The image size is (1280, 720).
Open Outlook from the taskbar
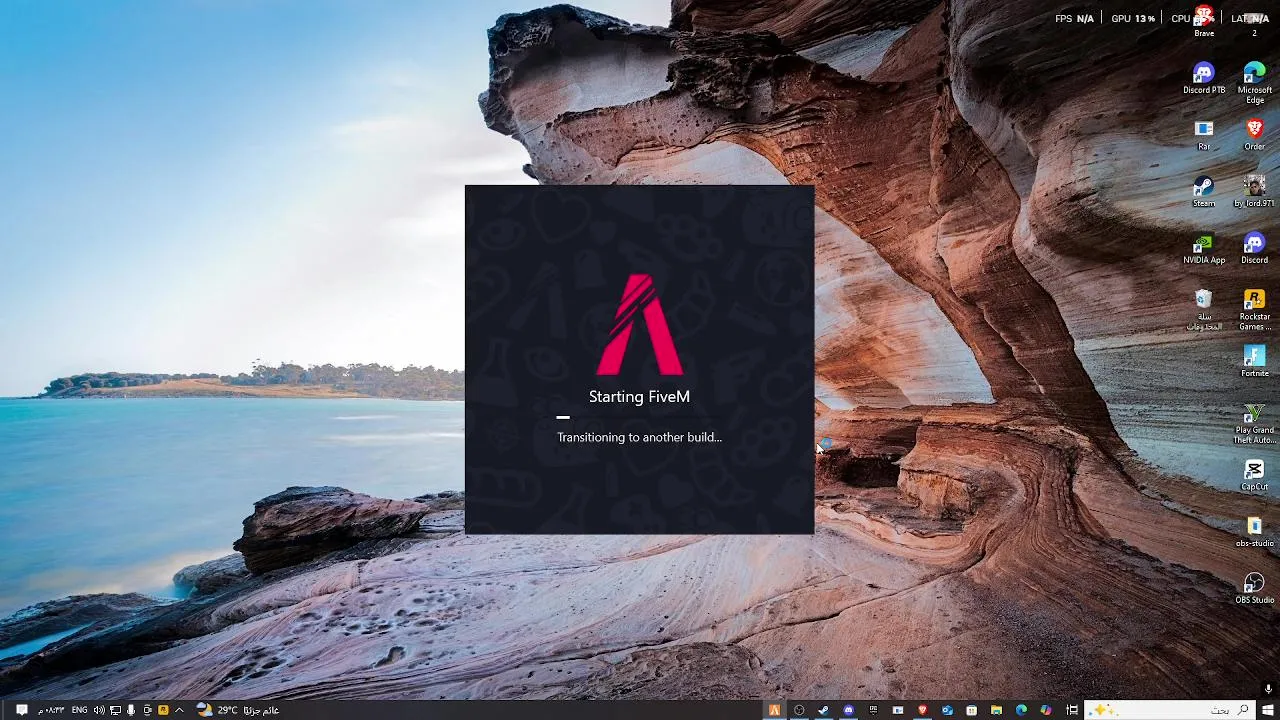[947, 710]
